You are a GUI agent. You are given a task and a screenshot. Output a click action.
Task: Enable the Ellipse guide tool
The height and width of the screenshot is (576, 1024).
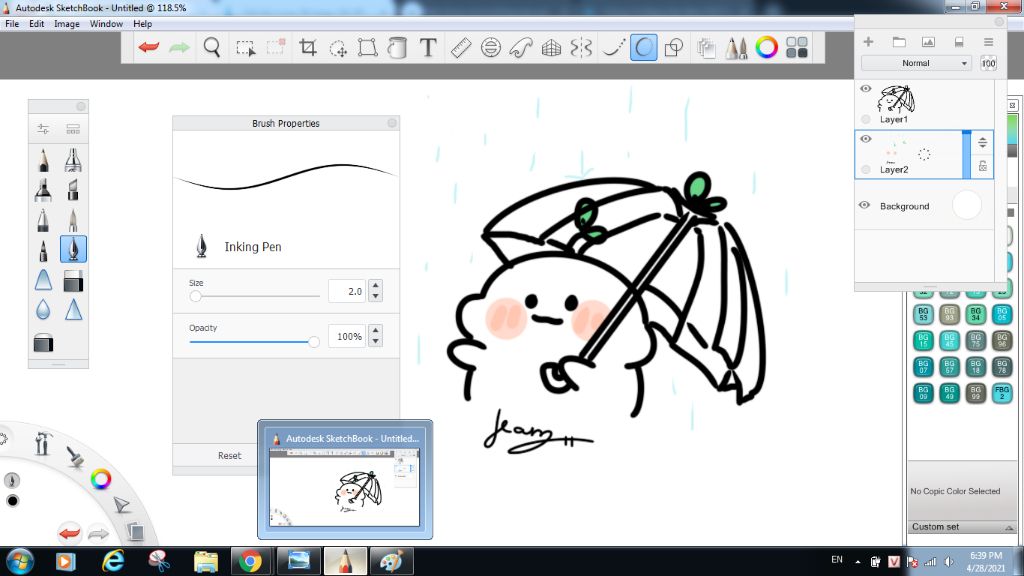click(490, 48)
